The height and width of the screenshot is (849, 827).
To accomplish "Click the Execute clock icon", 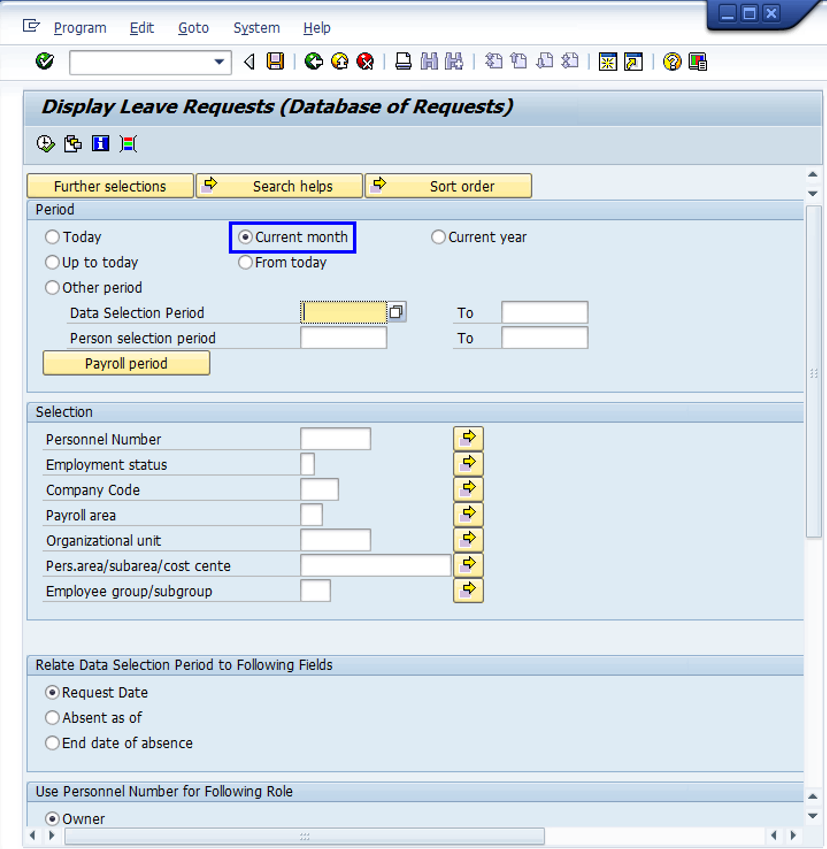I will coord(45,144).
